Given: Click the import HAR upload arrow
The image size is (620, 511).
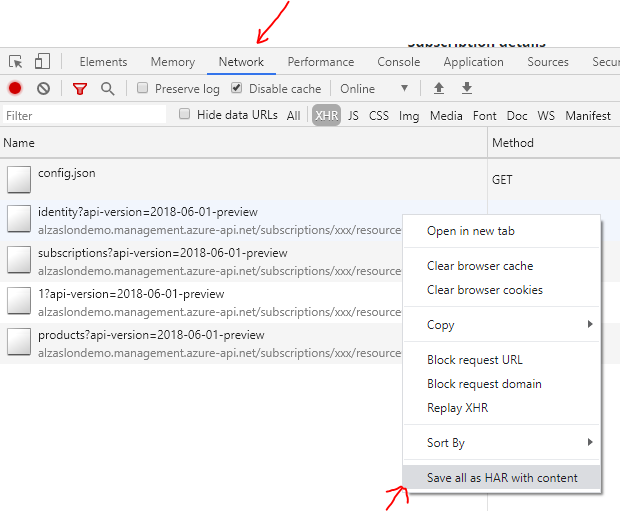Looking at the screenshot, I should (439, 88).
